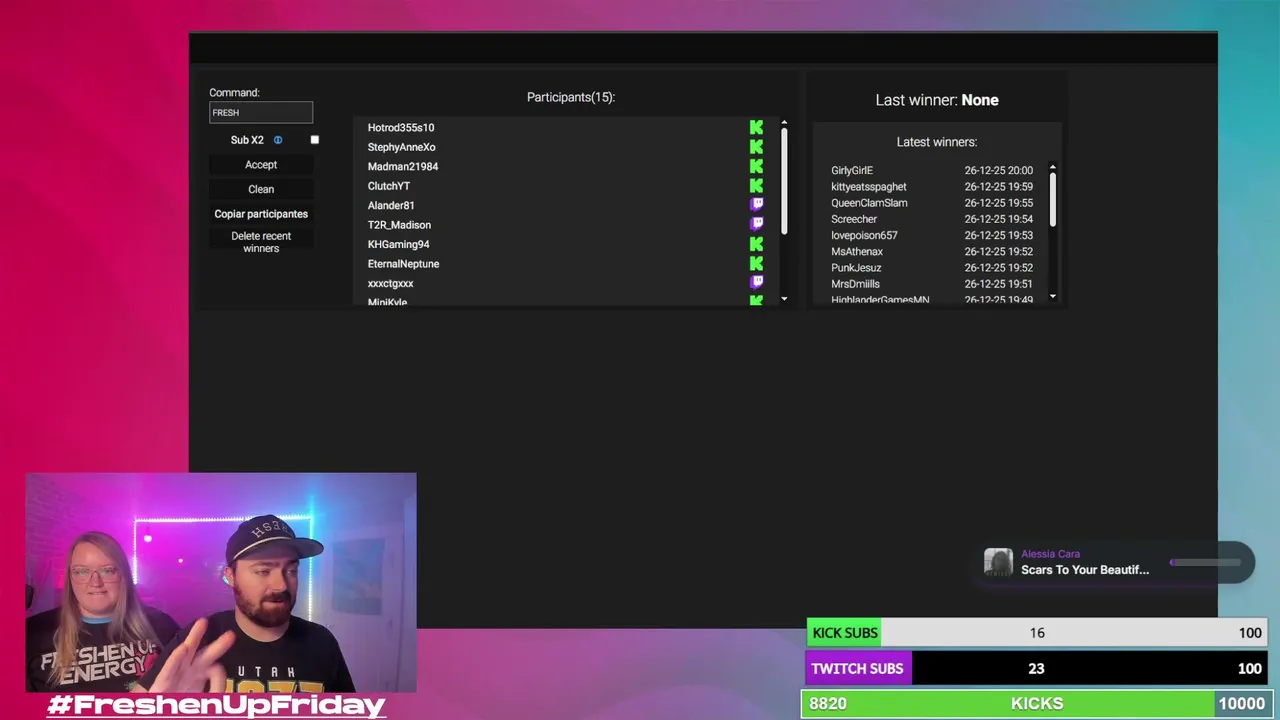
Task: Click the Twitch icon beside xxxctgxxx
Action: coord(757,283)
